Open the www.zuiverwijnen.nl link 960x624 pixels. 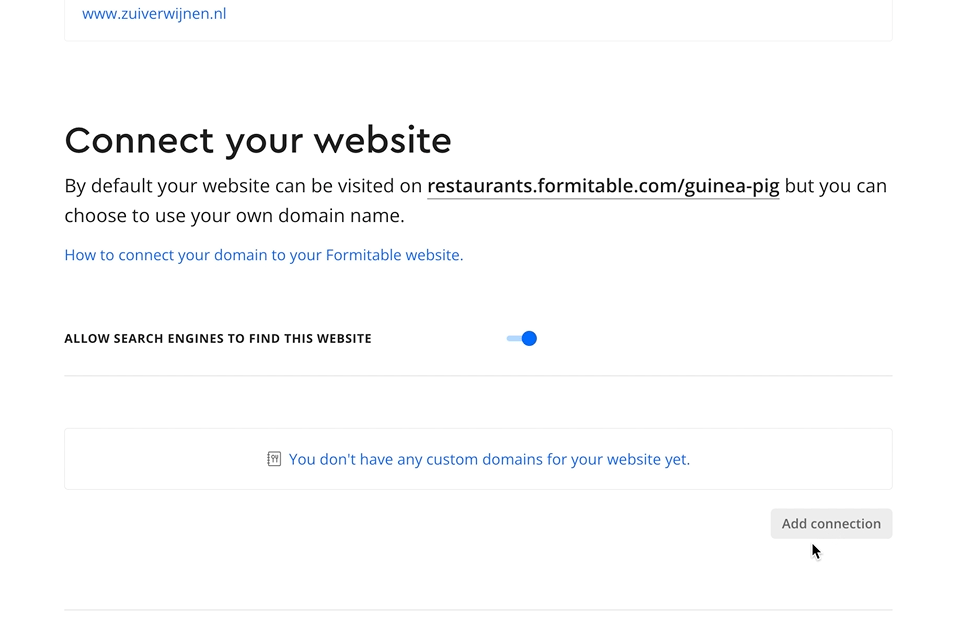pos(154,13)
